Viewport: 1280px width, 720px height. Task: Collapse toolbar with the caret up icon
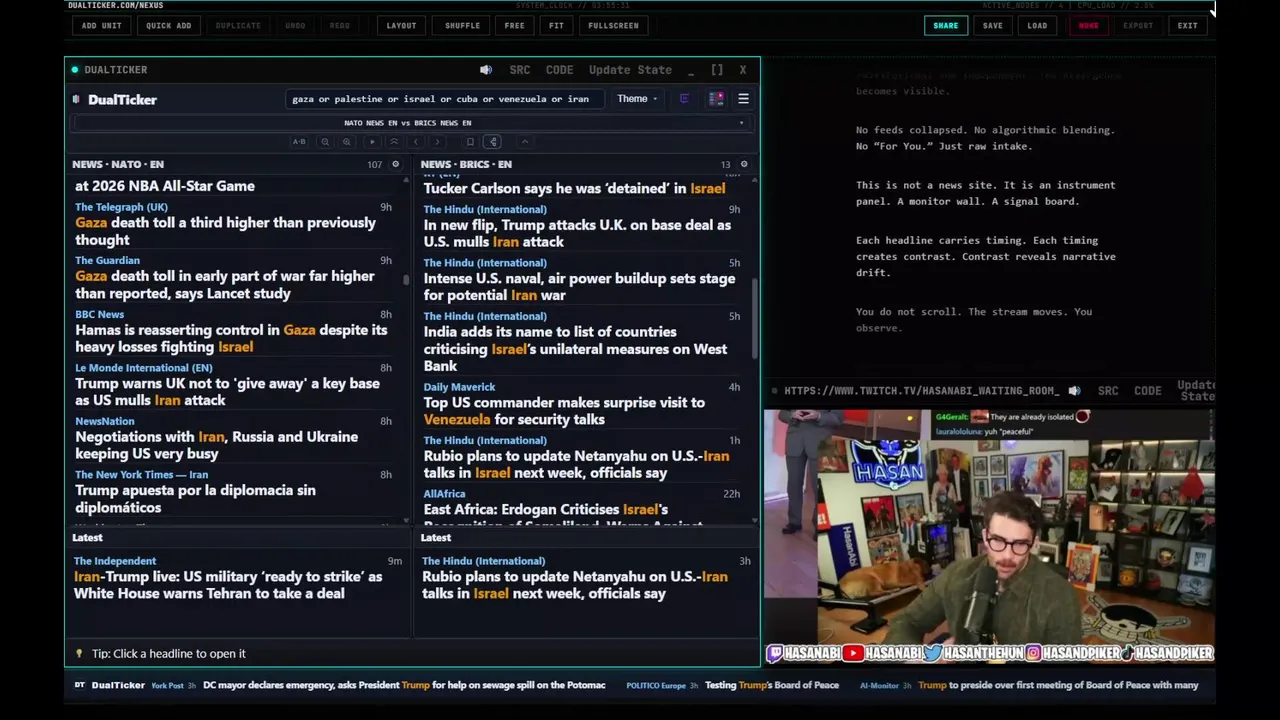[x=524, y=142]
